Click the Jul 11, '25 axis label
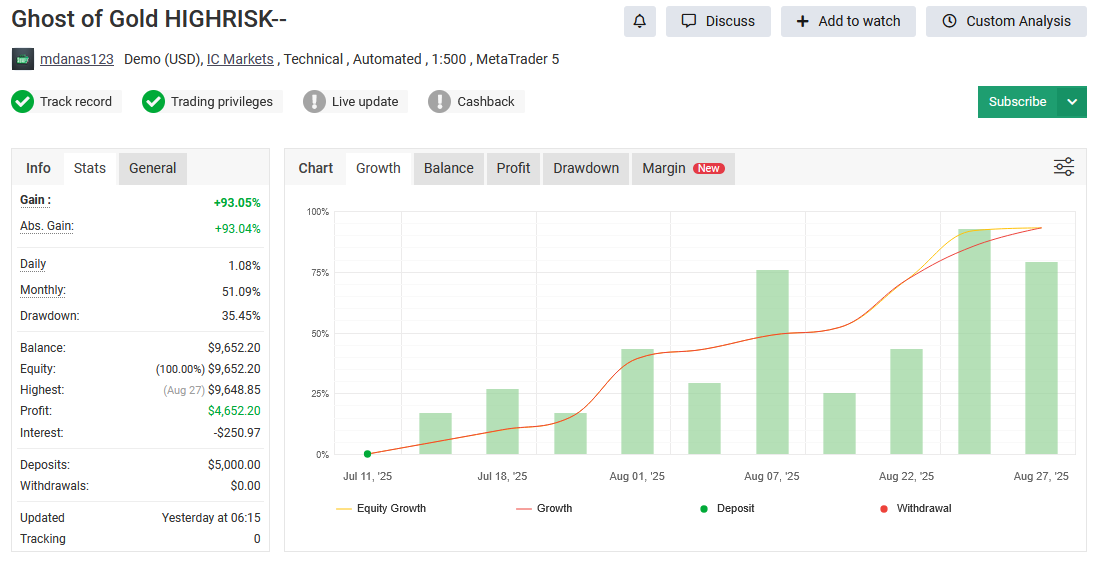The height and width of the screenshot is (567, 1102). [x=368, y=476]
